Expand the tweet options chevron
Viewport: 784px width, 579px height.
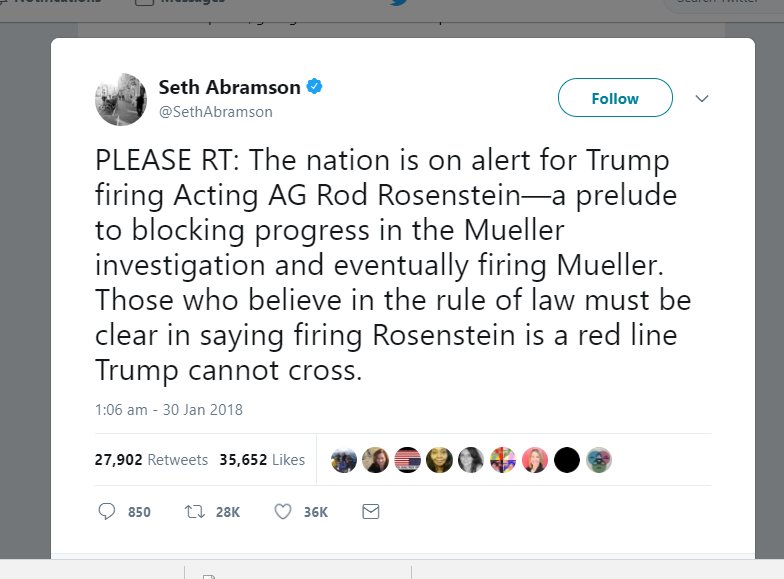click(x=702, y=98)
